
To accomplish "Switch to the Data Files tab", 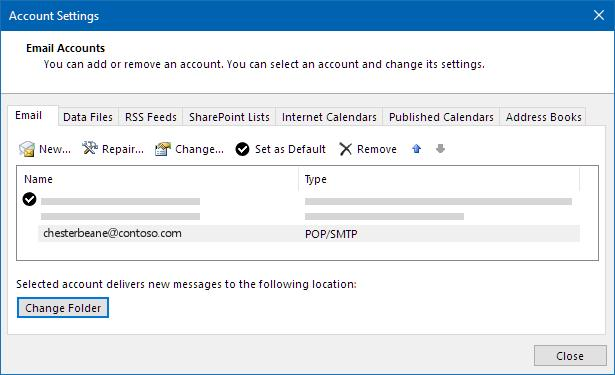I will (x=88, y=117).
